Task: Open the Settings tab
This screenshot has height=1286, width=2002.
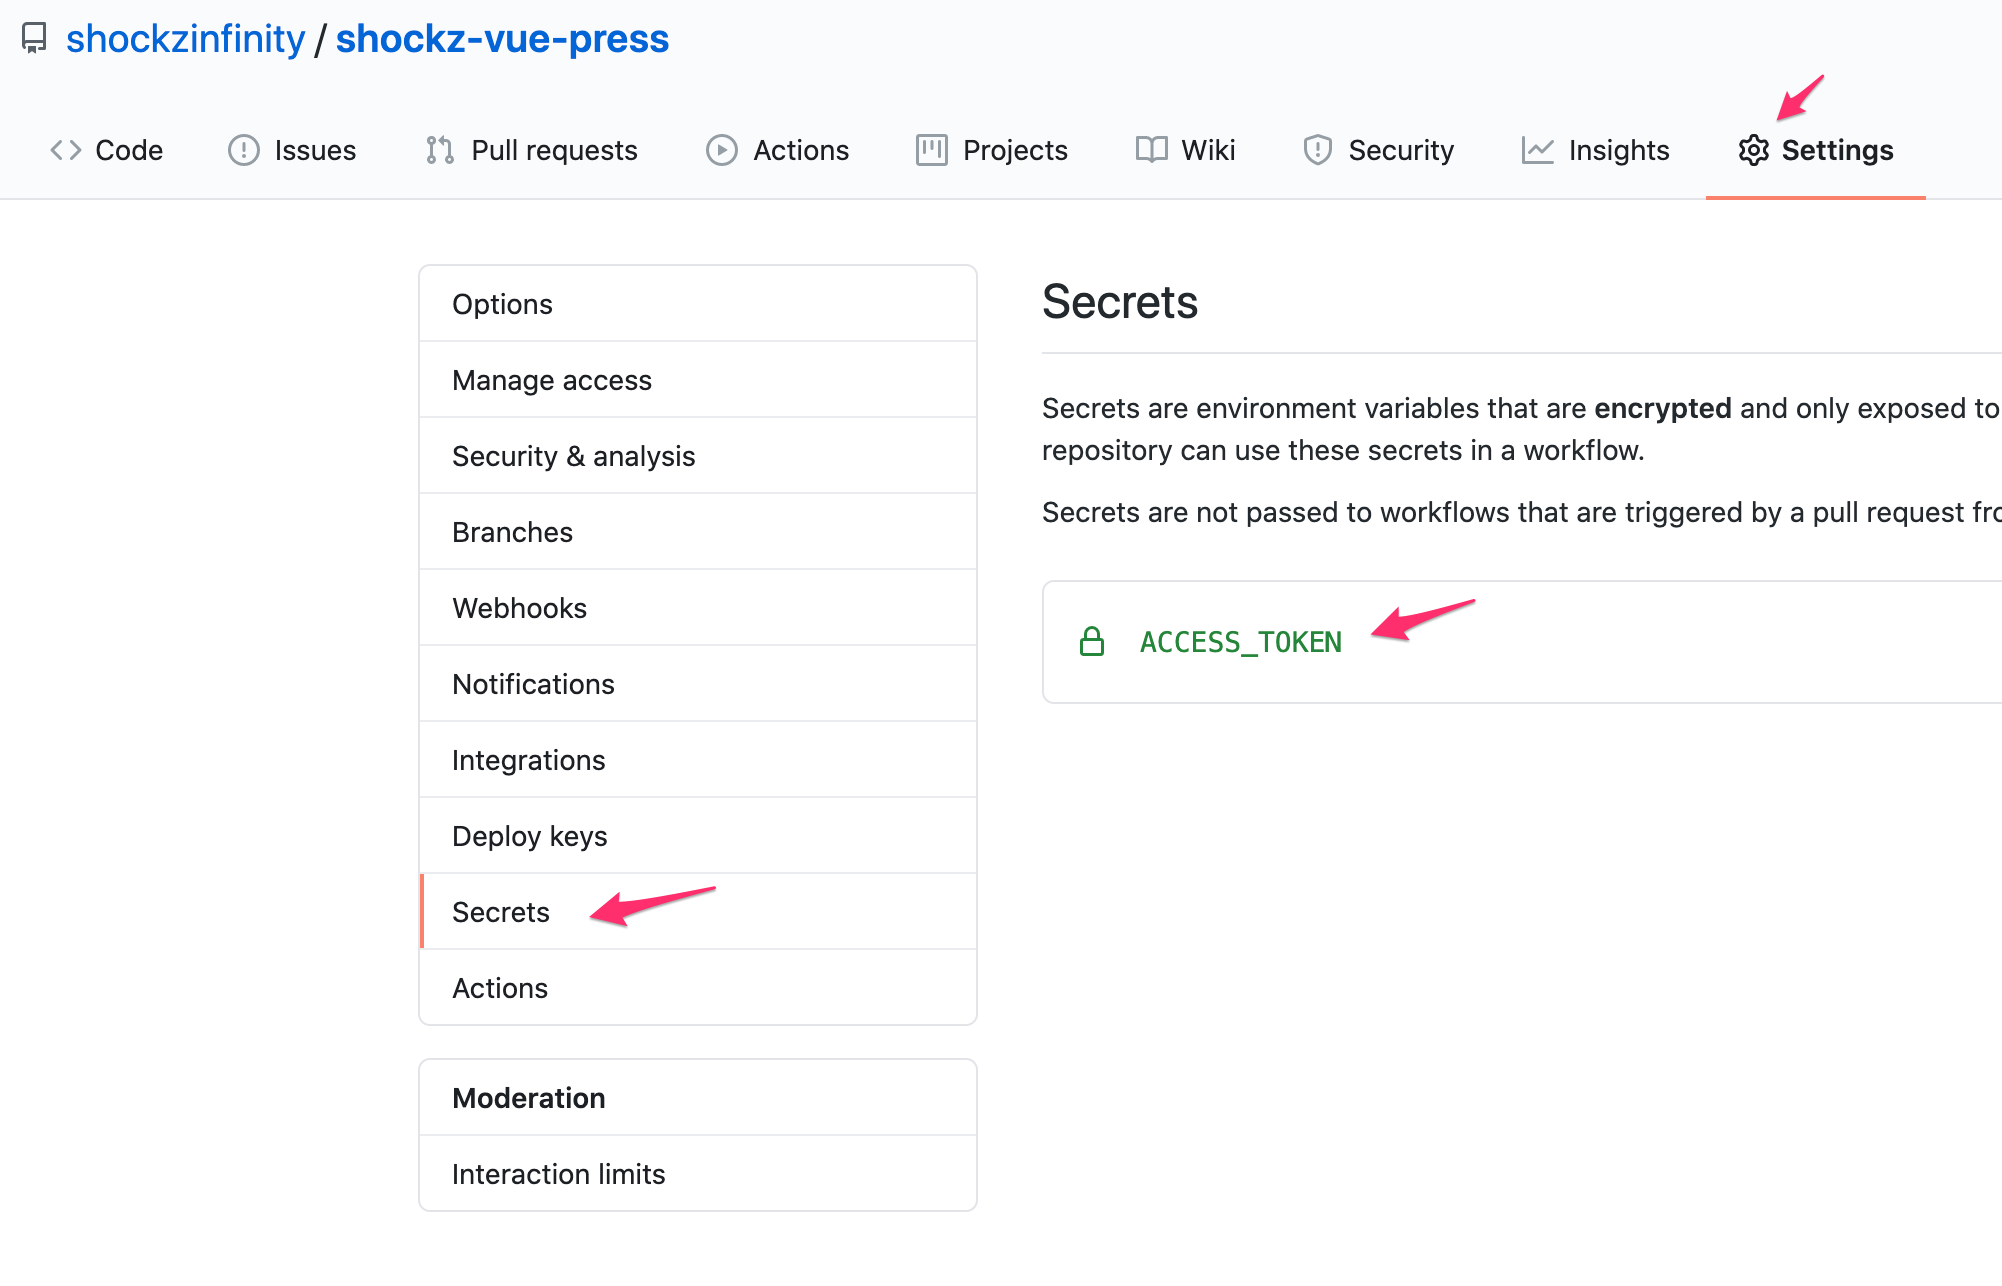Action: click(x=1816, y=150)
